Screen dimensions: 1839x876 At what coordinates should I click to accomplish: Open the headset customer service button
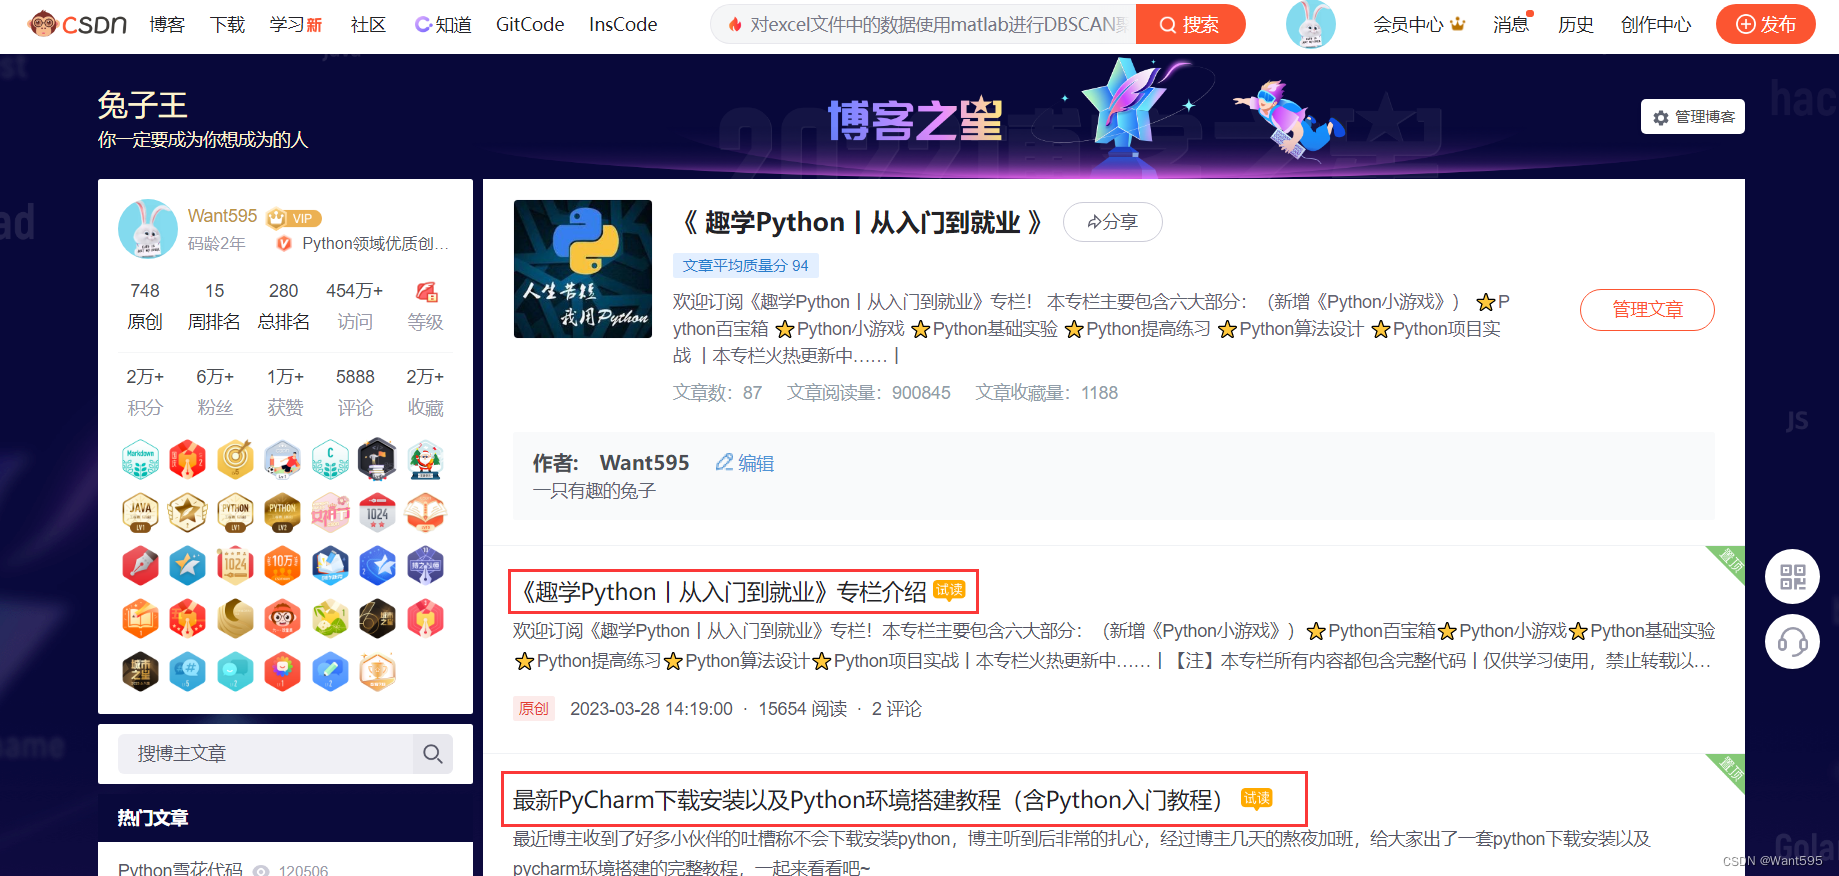(1792, 642)
